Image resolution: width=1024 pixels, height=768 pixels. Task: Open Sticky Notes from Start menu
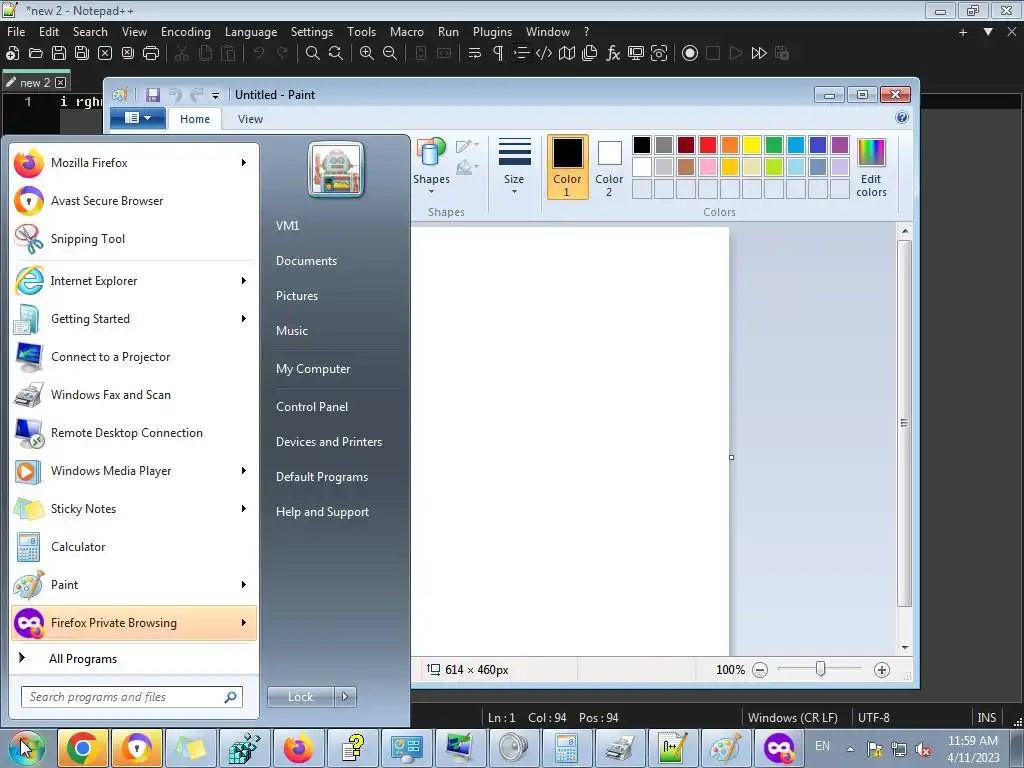pyautogui.click(x=133, y=509)
